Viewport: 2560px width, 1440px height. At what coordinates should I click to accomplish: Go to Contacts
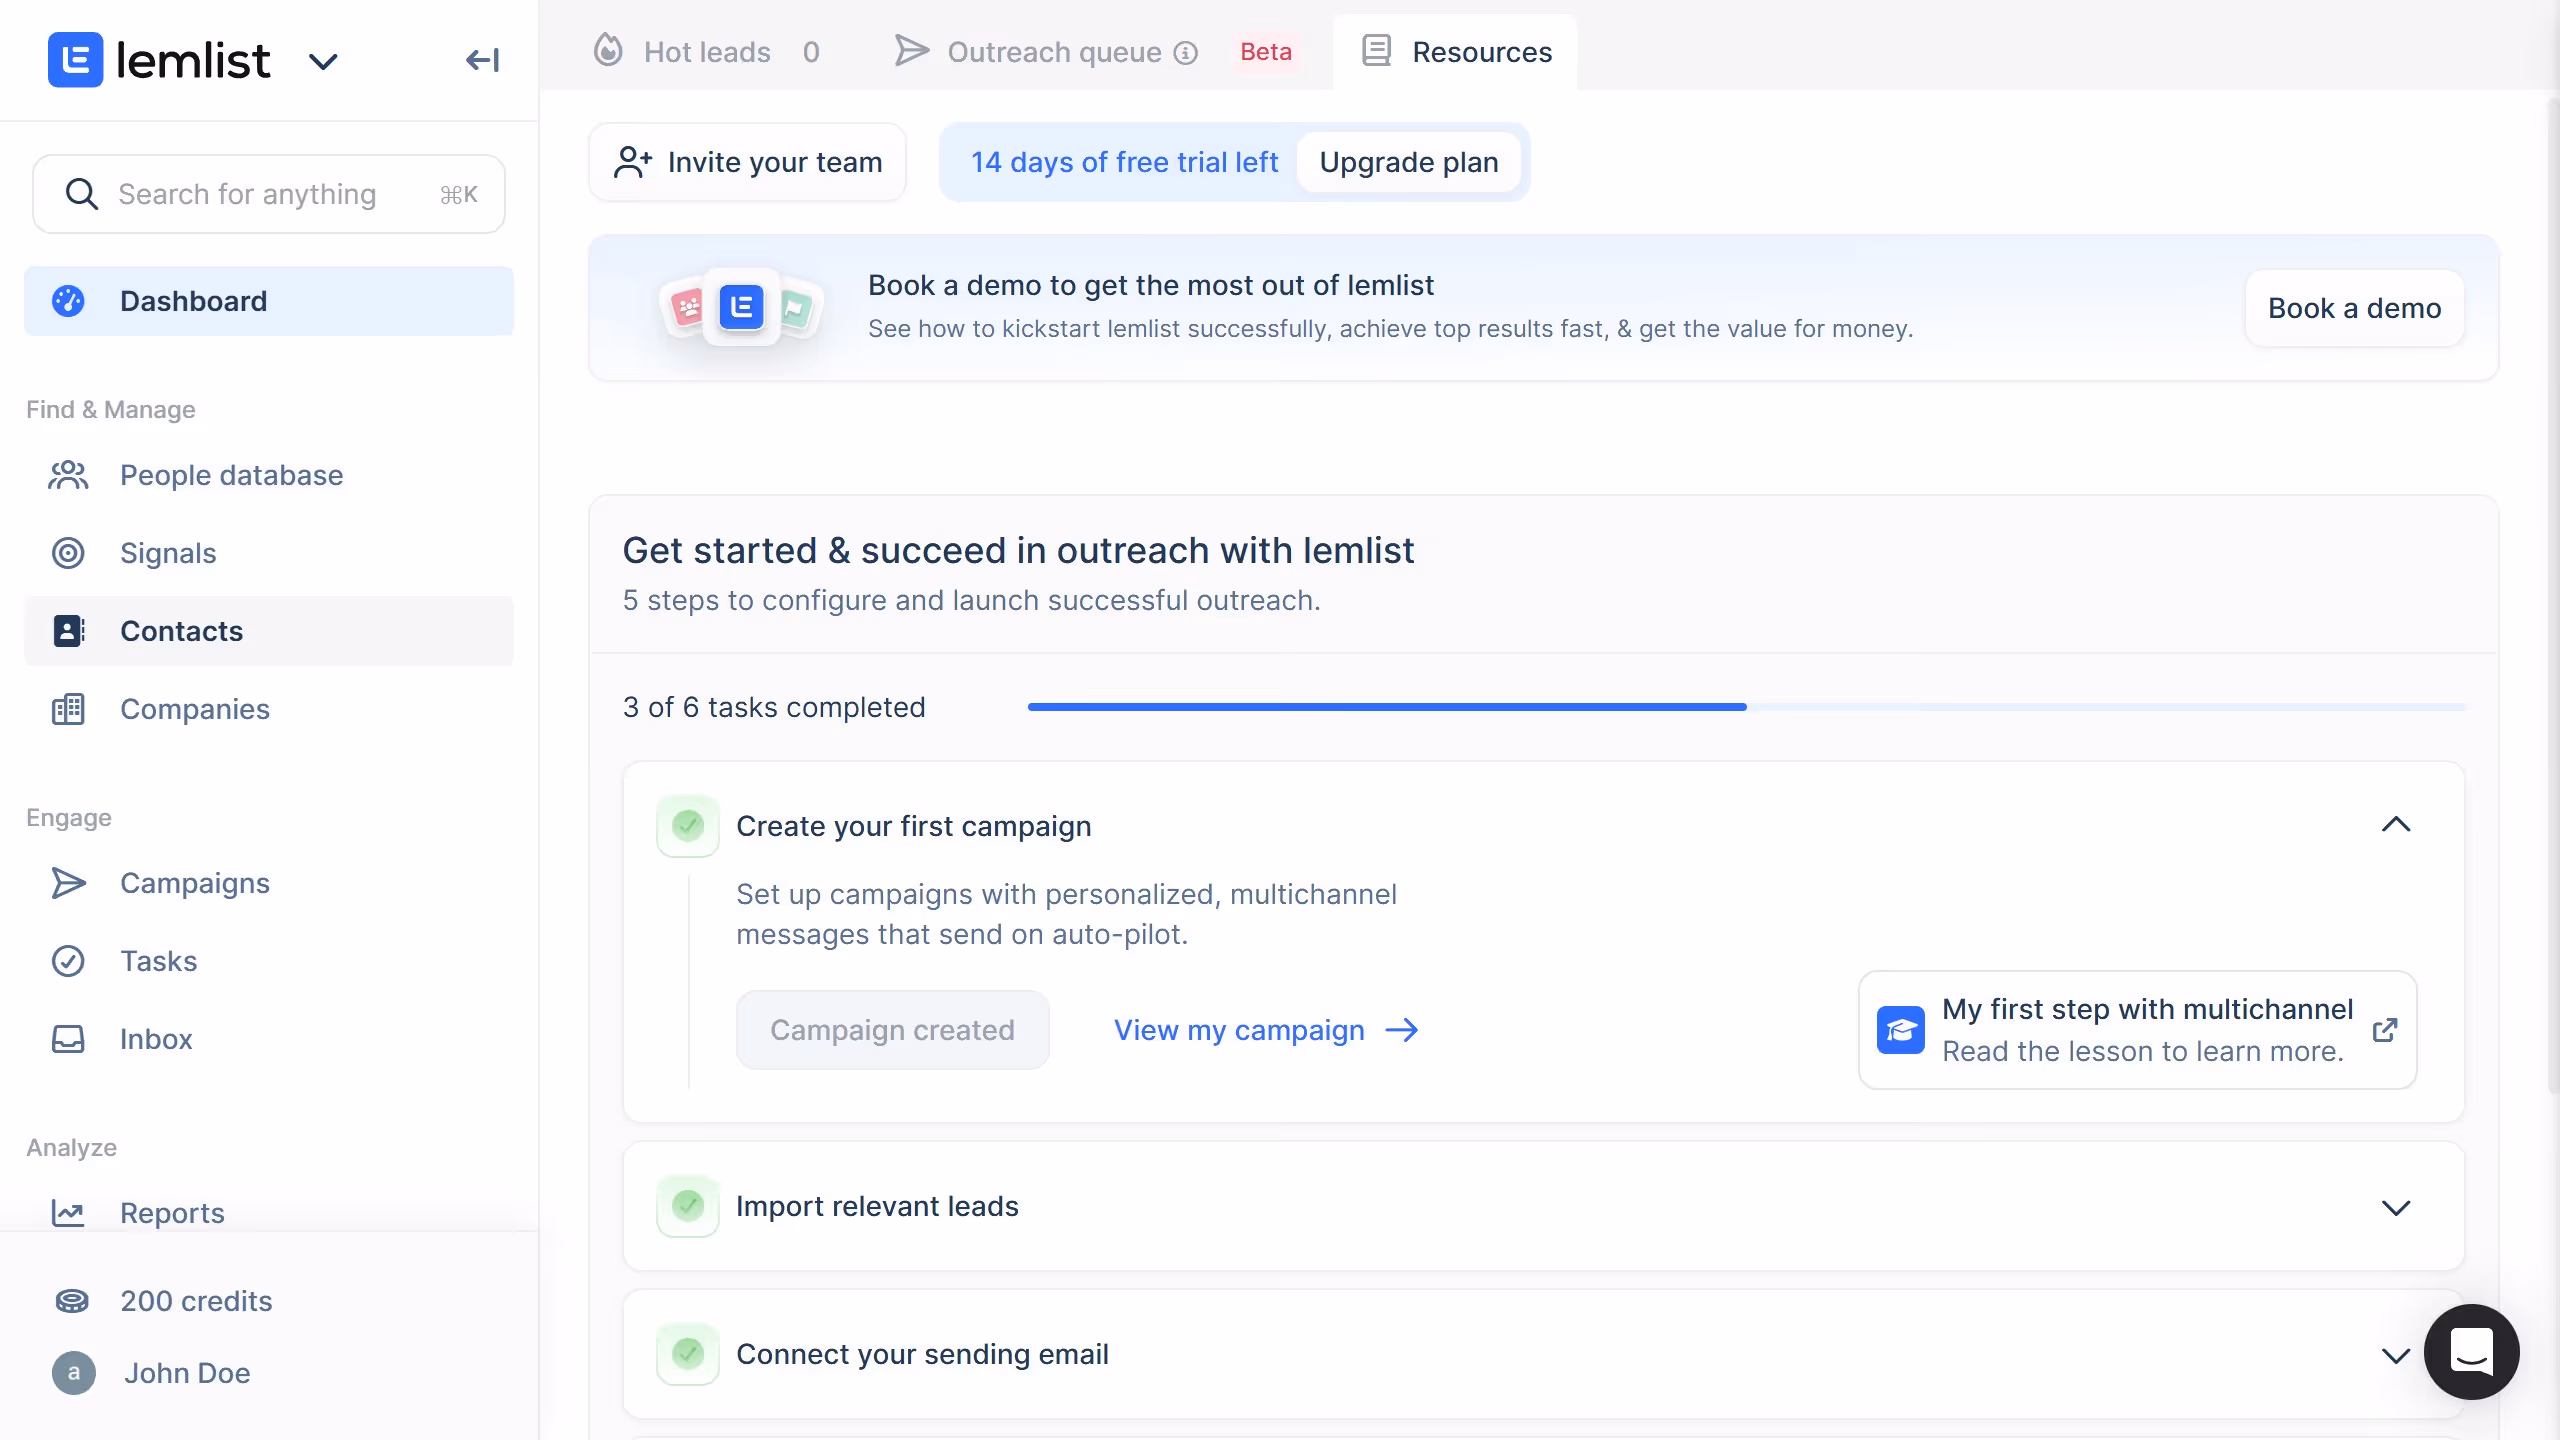pos(269,631)
